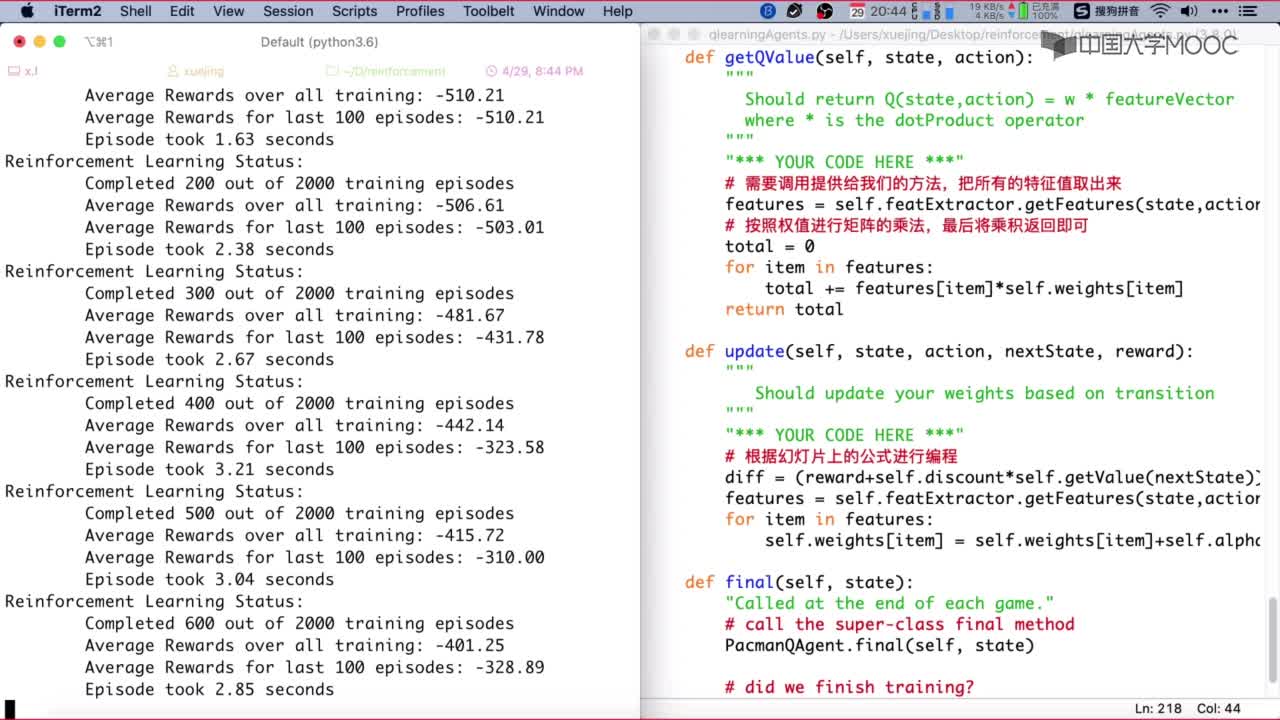
Task: Open the Toolbelt menu
Action: 489,11
